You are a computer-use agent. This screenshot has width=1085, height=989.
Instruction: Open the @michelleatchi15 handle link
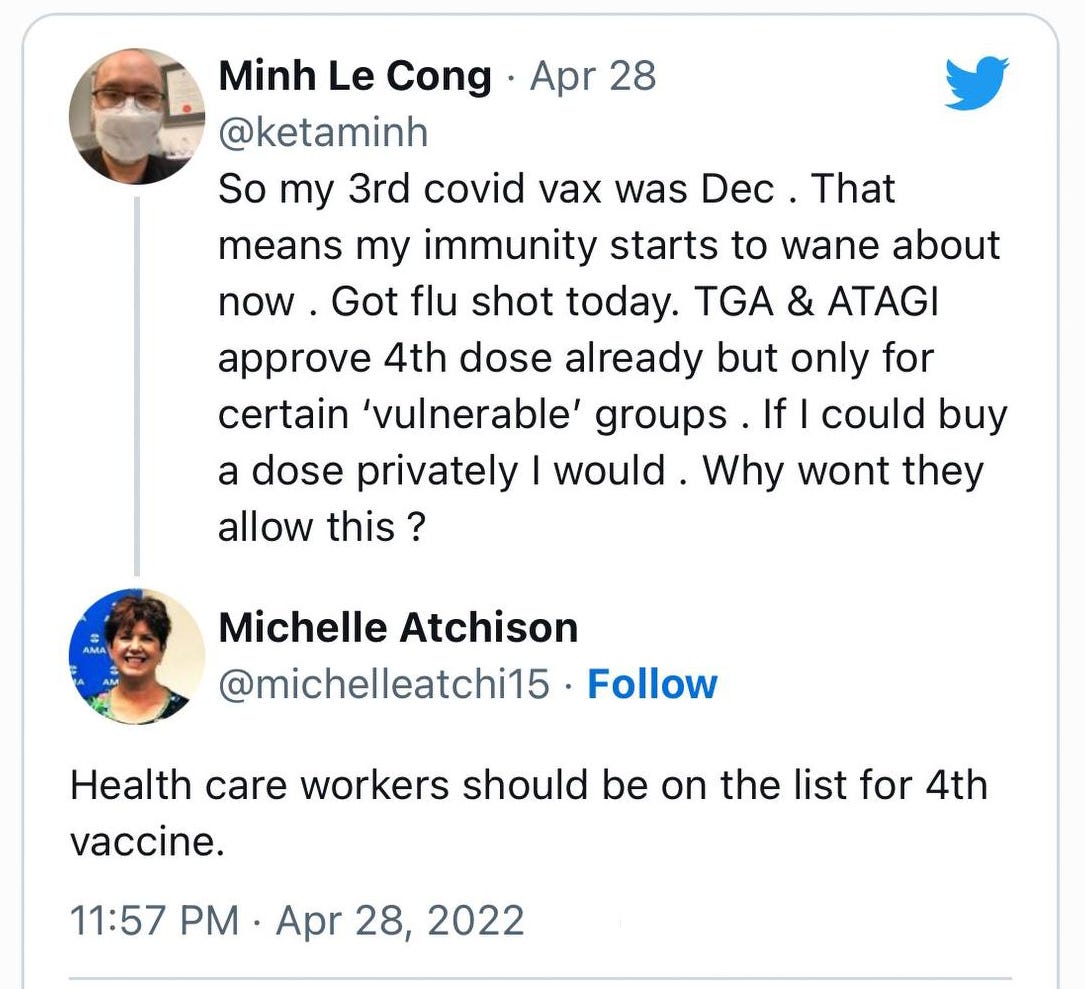click(384, 684)
